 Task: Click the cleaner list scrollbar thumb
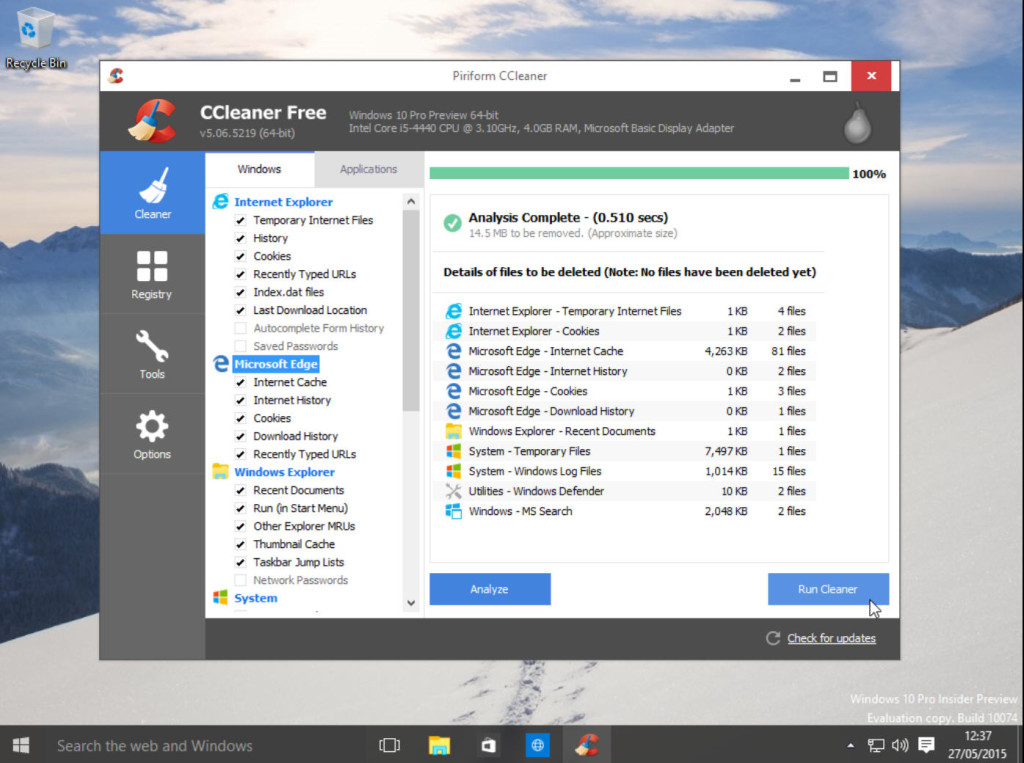411,310
